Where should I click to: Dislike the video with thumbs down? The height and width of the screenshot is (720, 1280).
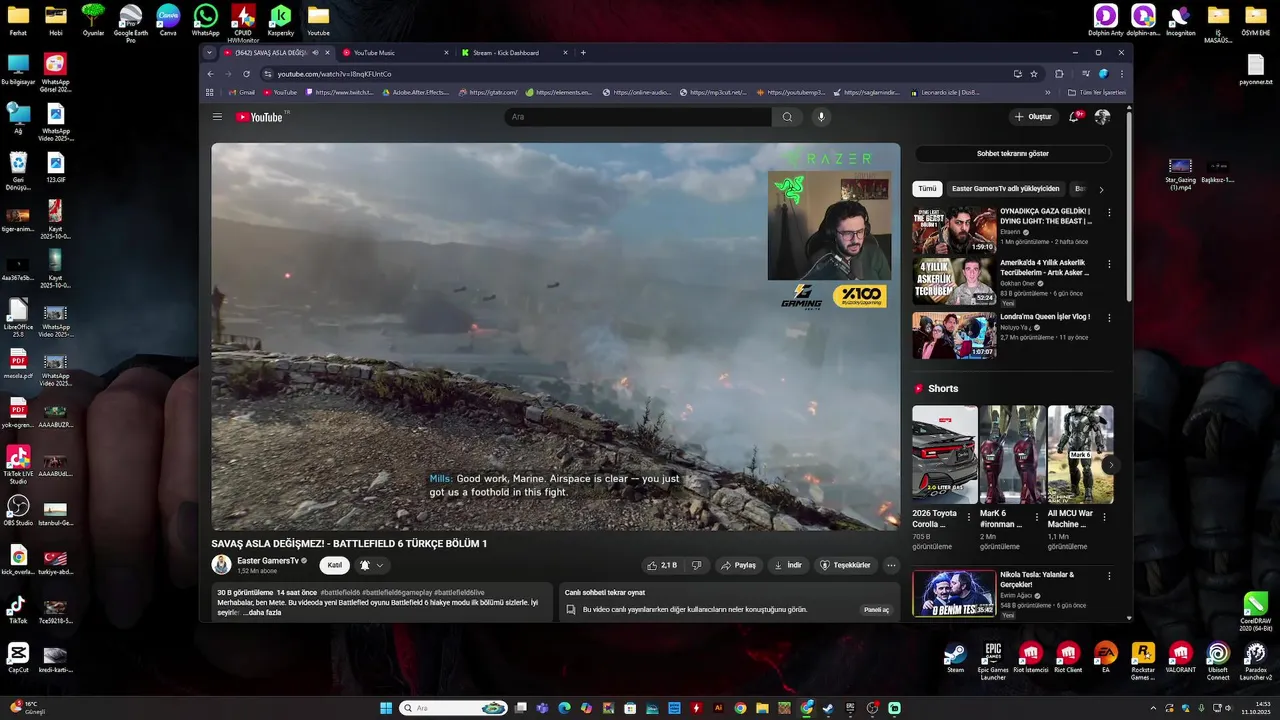(697, 565)
